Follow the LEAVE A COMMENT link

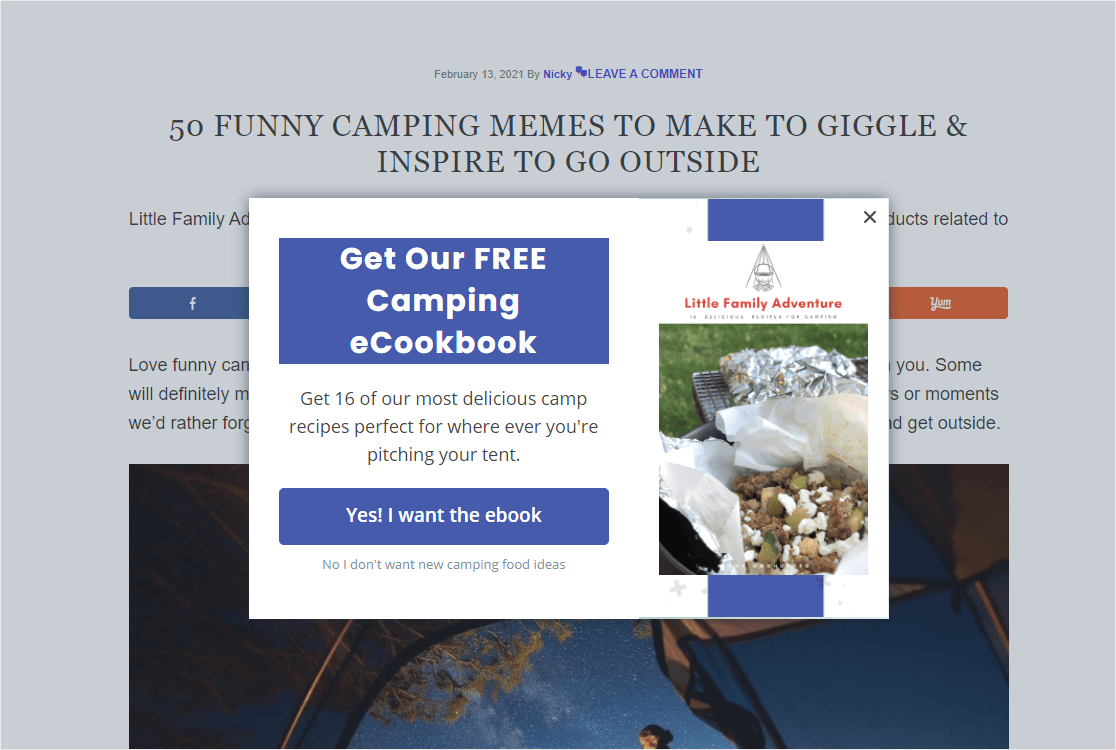[x=645, y=73]
